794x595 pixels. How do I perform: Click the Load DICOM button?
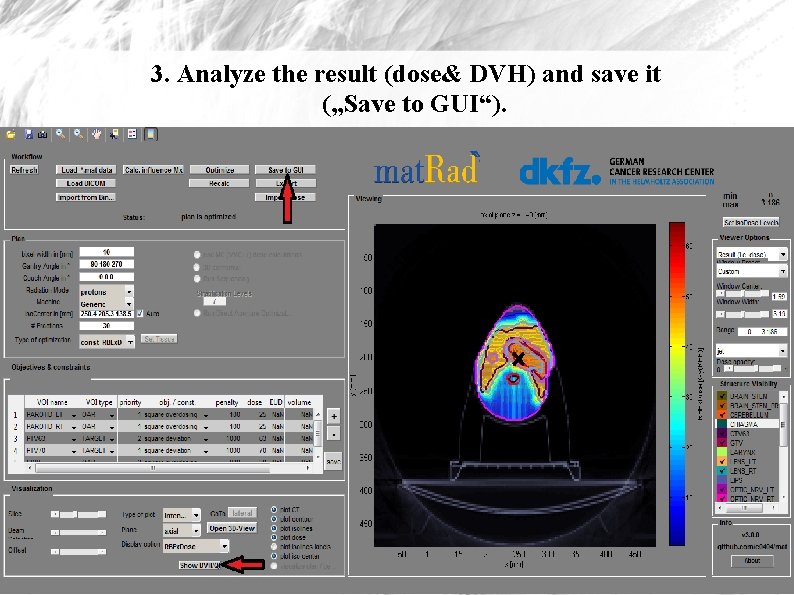tap(86, 183)
